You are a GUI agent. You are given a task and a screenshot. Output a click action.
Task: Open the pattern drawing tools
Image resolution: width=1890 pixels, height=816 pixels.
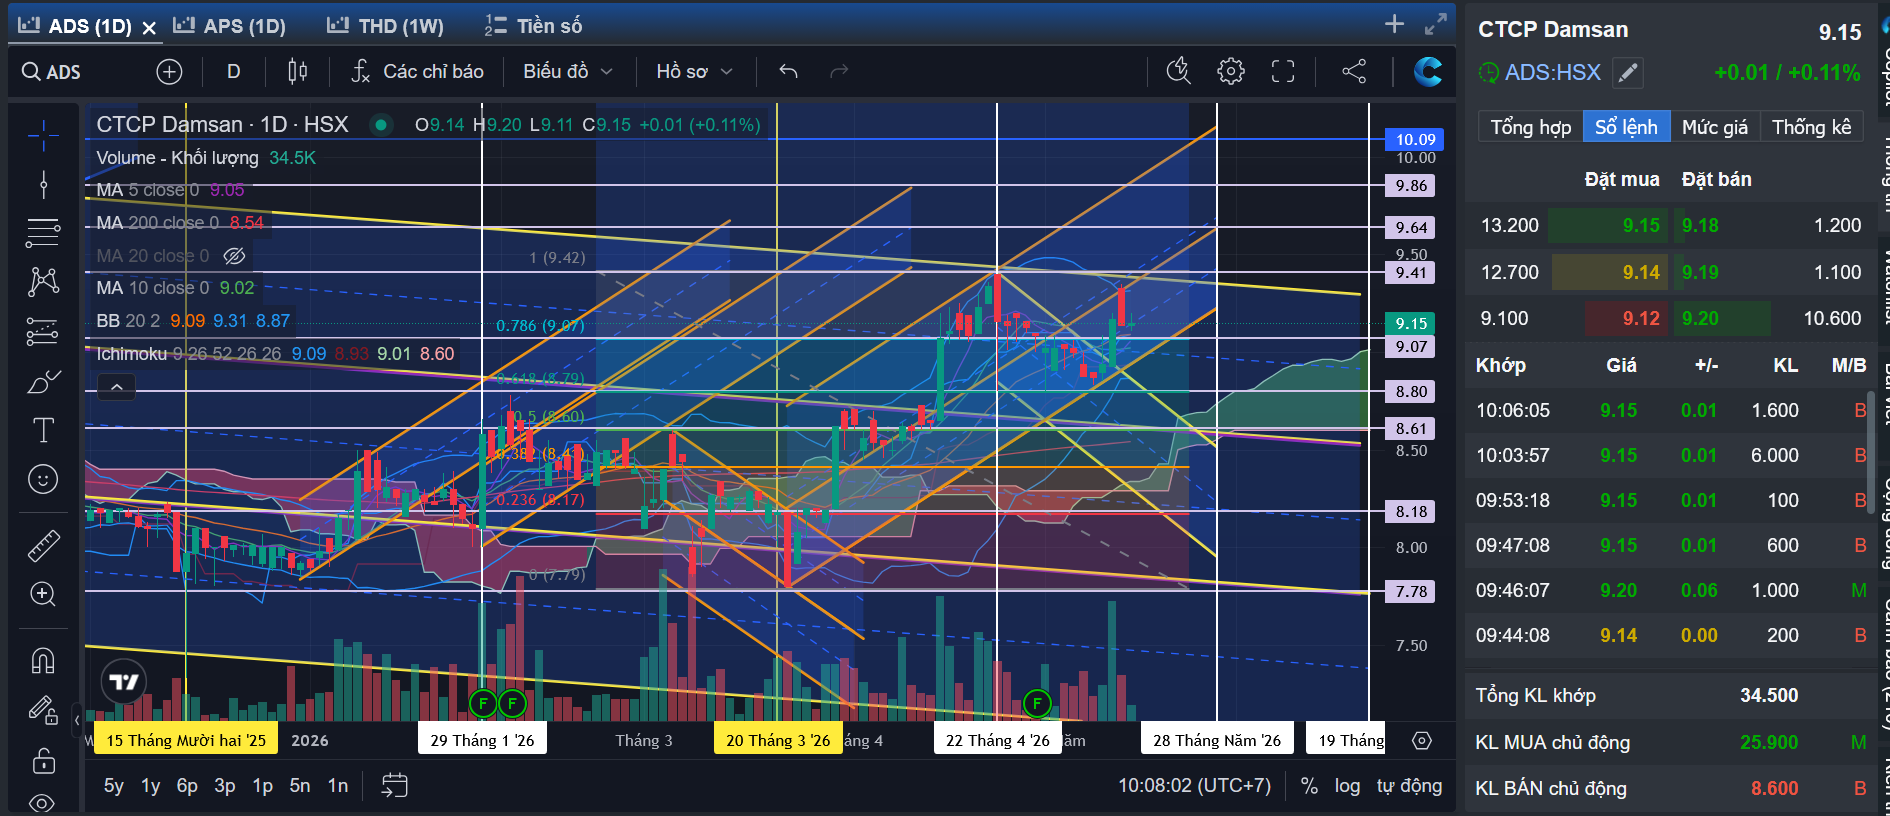[43, 282]
